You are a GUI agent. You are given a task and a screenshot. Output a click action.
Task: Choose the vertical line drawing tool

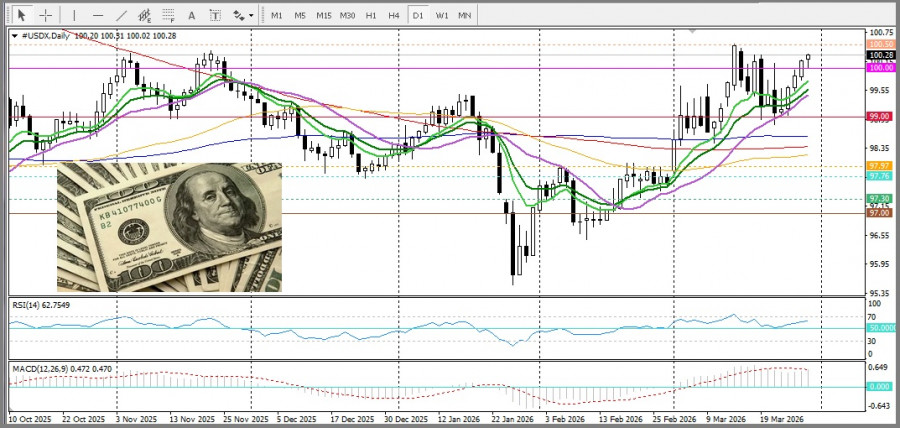pyautogui.click(x=72, y=16)
